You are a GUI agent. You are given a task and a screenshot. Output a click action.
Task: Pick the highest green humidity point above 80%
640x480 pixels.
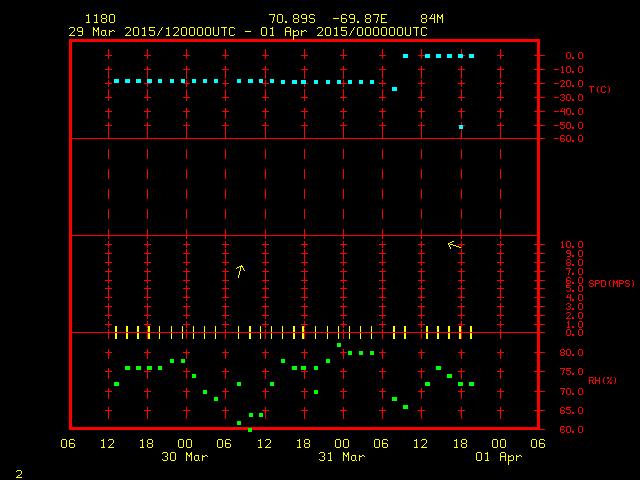click(x=339, y=345)
